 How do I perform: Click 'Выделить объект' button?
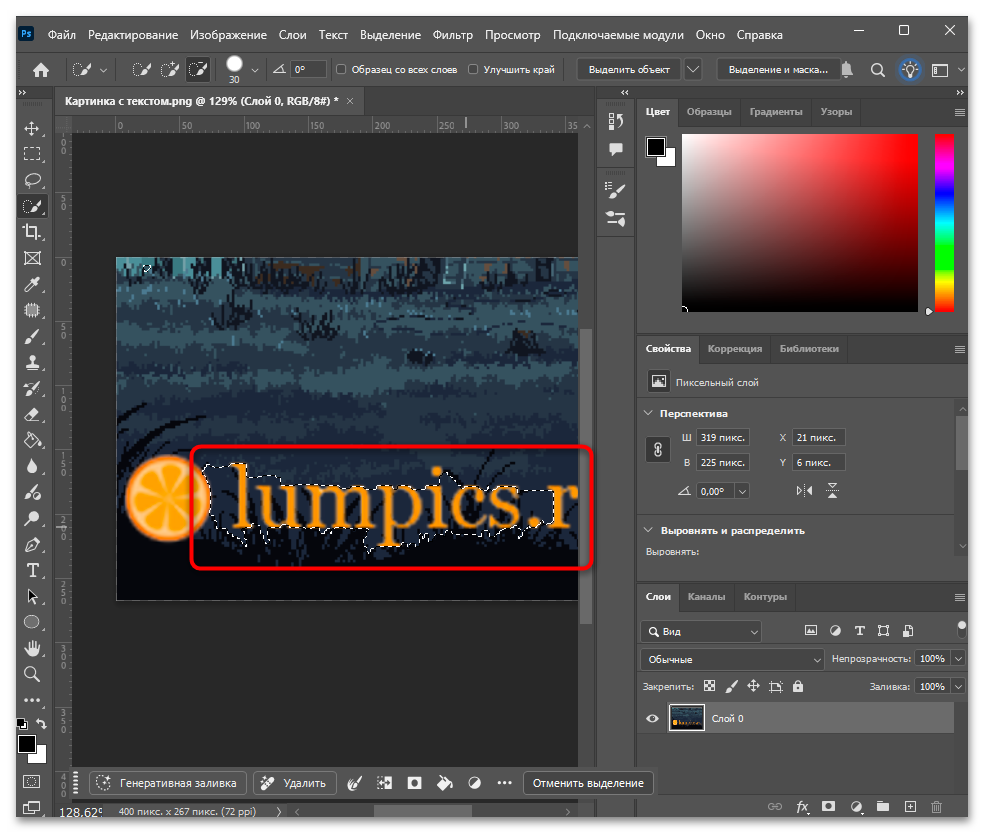click(629, 70)
